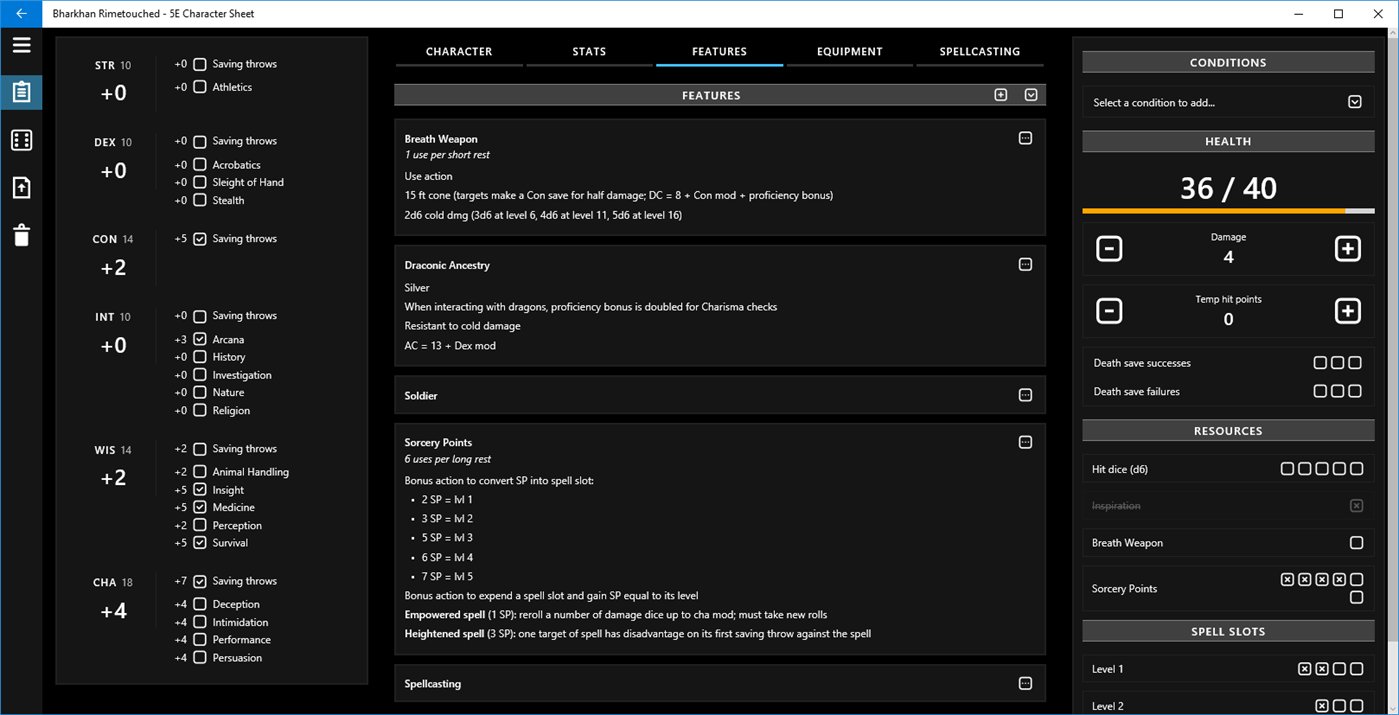Uncheck the Arcana skill proficiency
The height and width of the screenshot is (715, 1399).
(199, 338)
